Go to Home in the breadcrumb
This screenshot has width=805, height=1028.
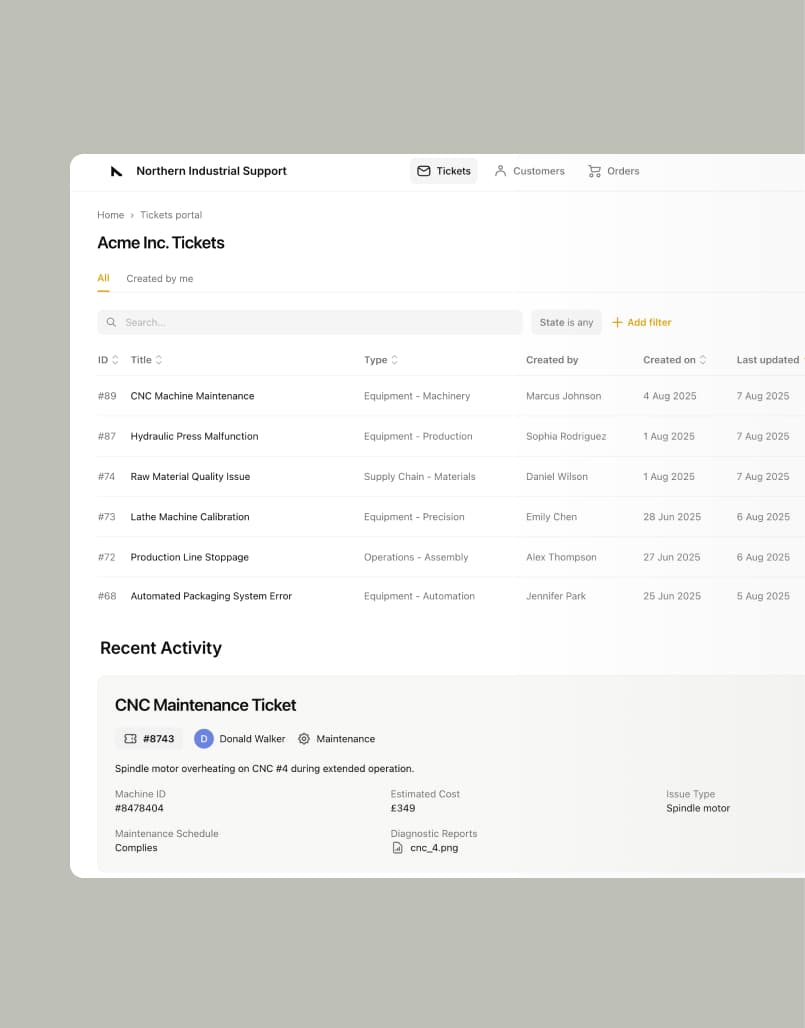tap(110, 215)
